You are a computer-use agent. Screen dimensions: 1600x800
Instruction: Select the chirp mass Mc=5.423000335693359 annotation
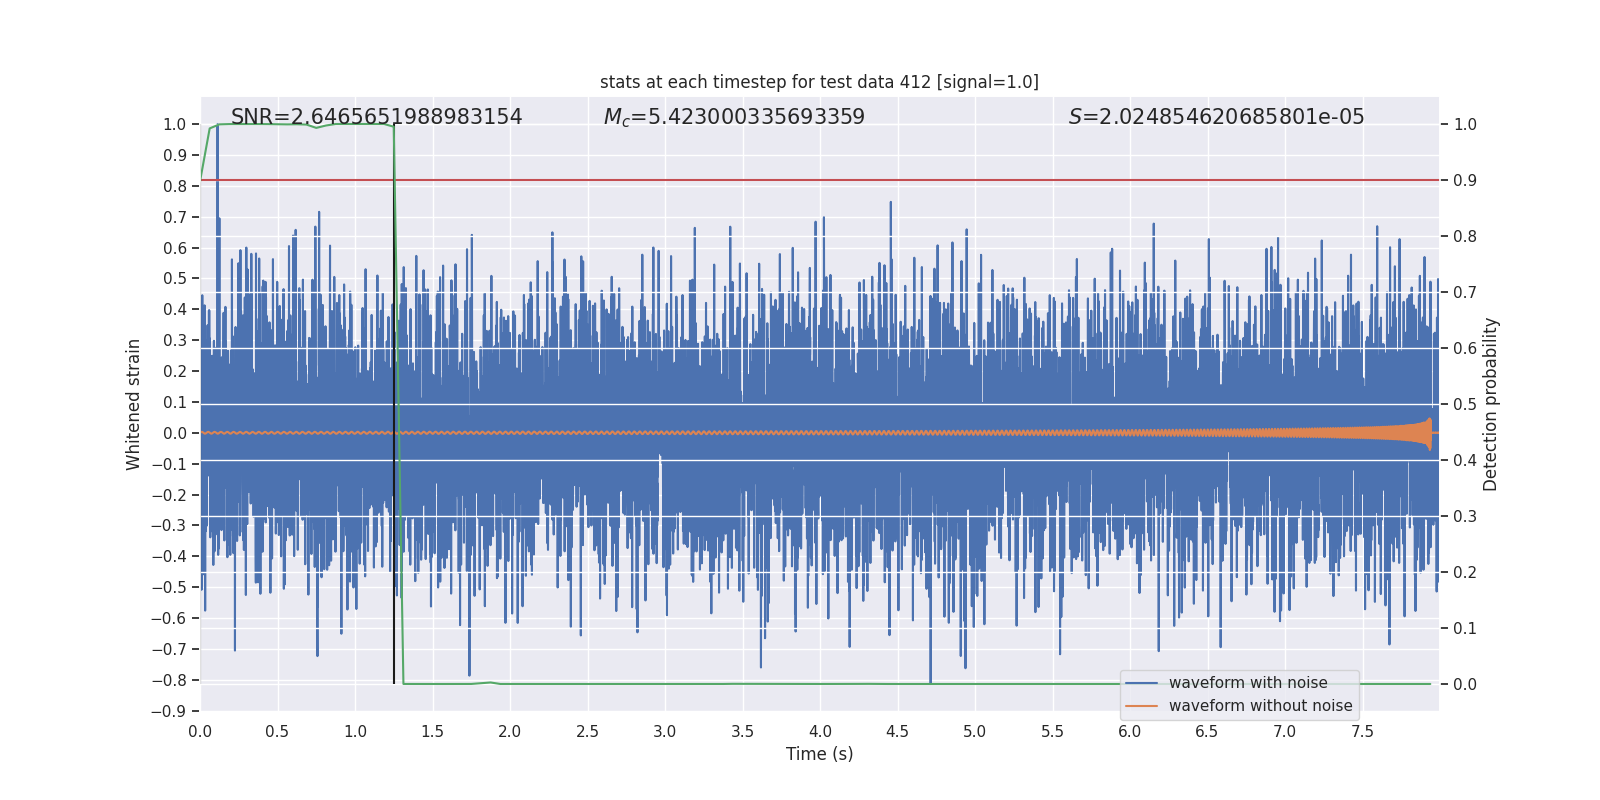click(734, 117)
